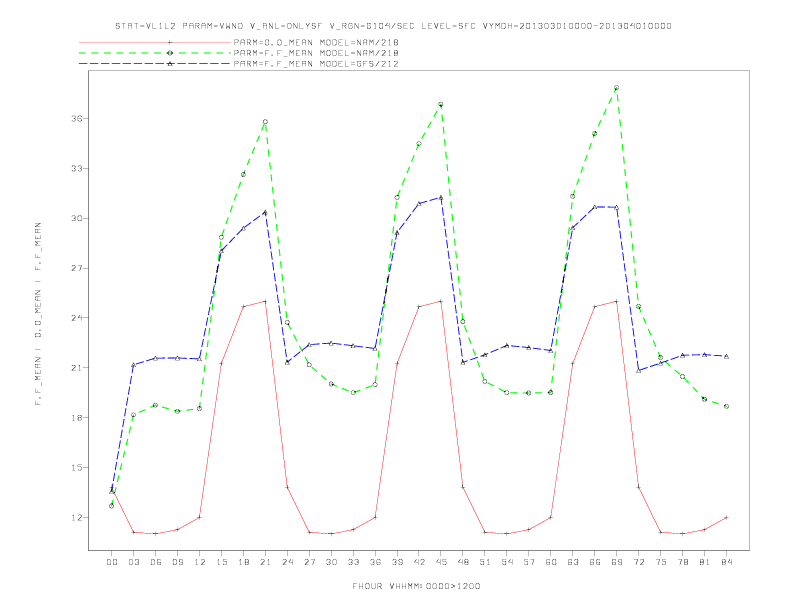Screen dimensions: 792x612
Task: Click green NAM peak marker at hour 45
Action: tap(441, 105)
